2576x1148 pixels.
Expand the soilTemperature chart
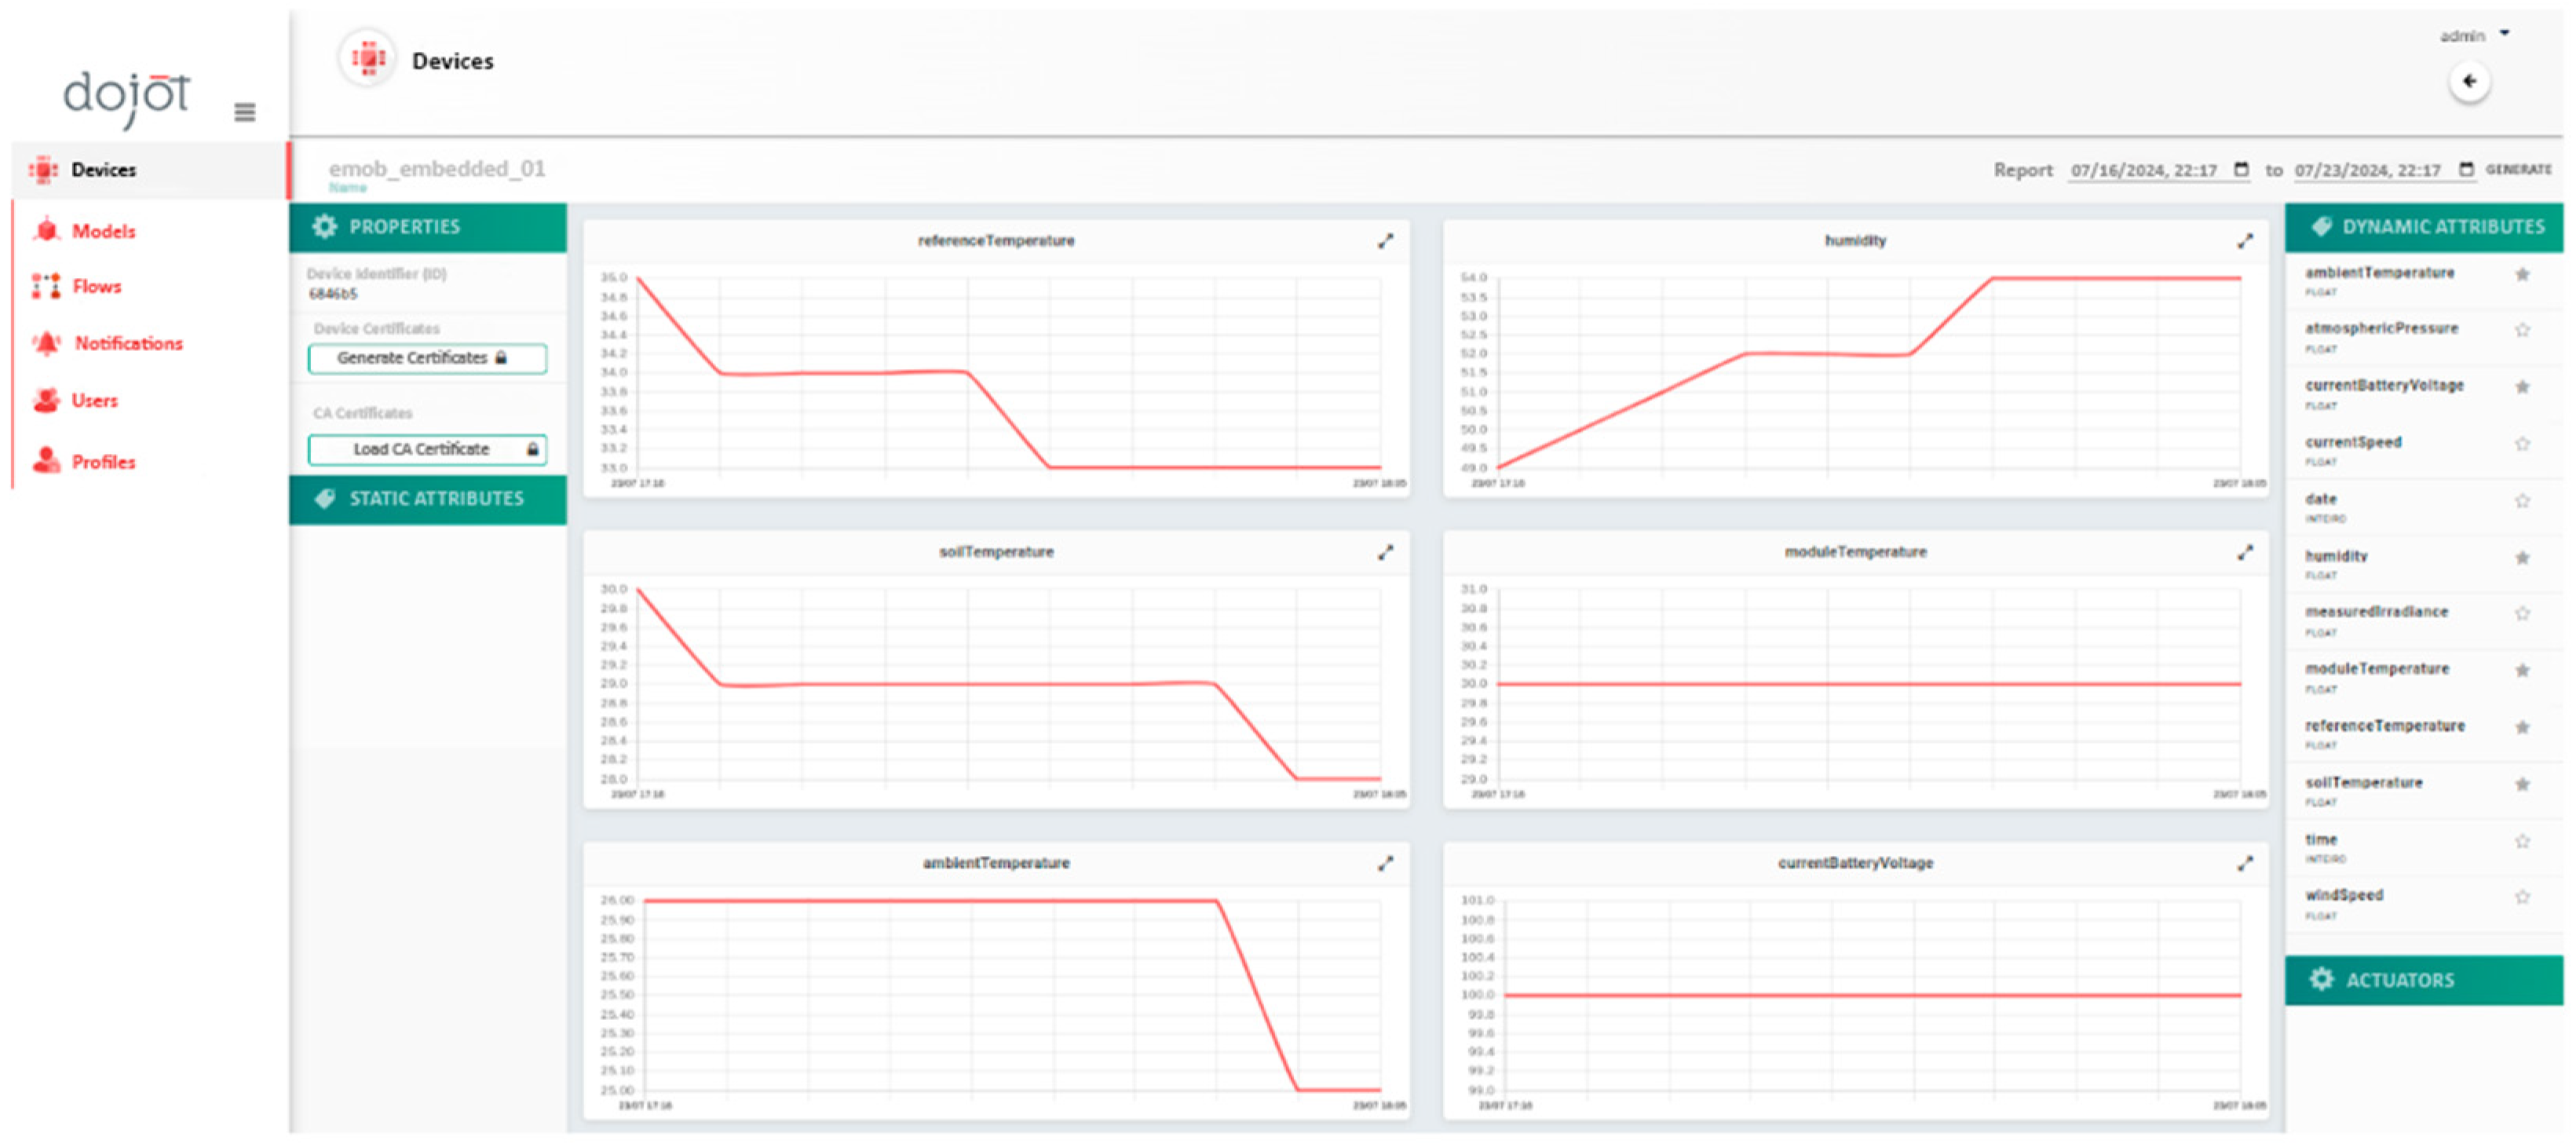tap(1385, 552)
